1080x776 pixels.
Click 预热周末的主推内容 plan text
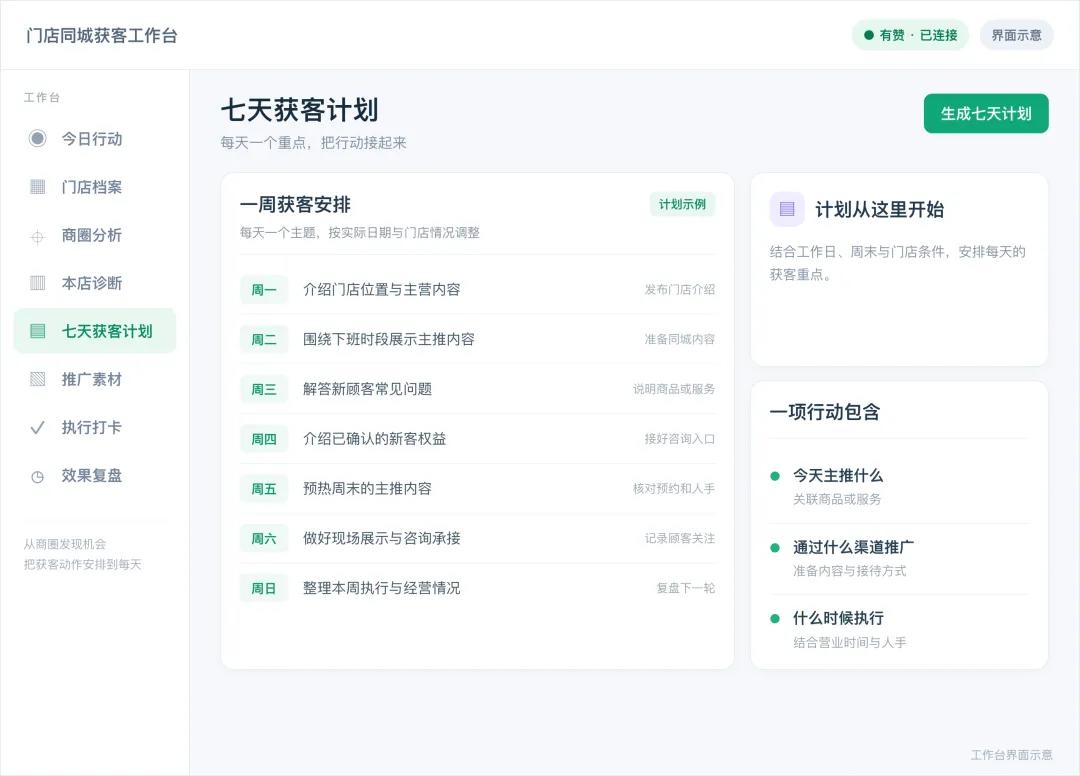click(x=367, y=489)
